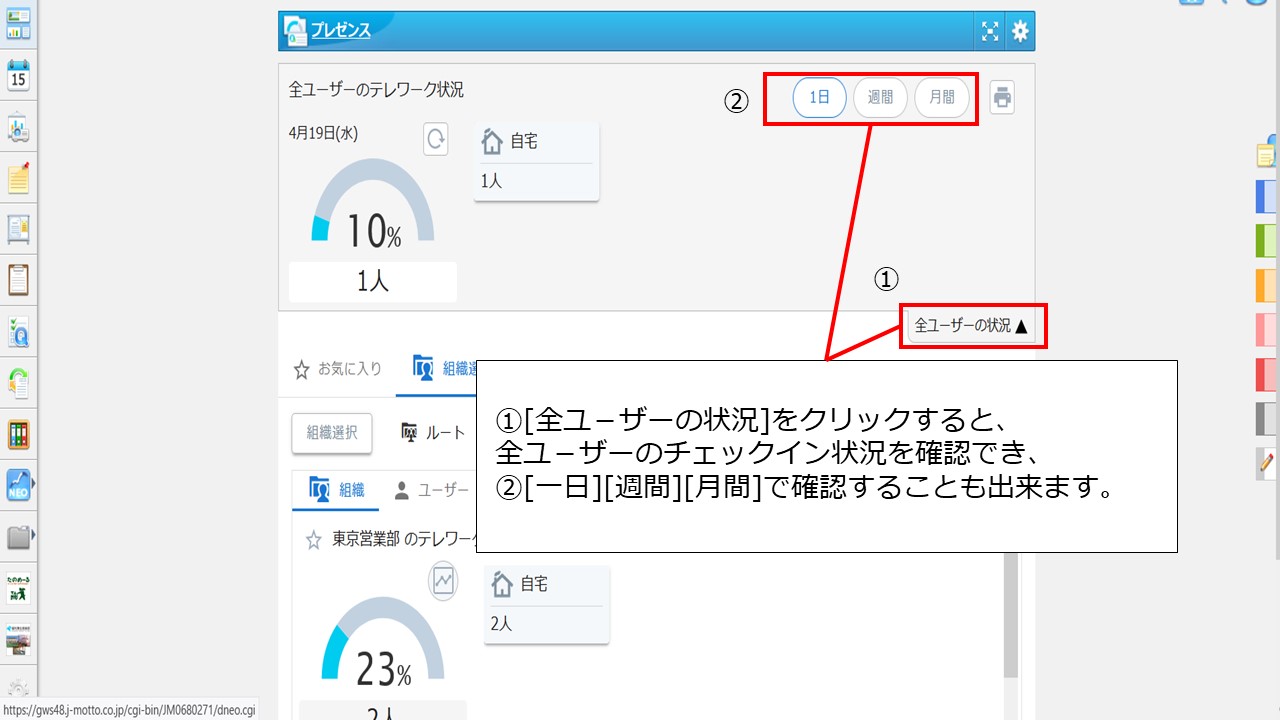Pick the gray color tab on right edge
The image size is (1280, 720).
pos(1267,419)
